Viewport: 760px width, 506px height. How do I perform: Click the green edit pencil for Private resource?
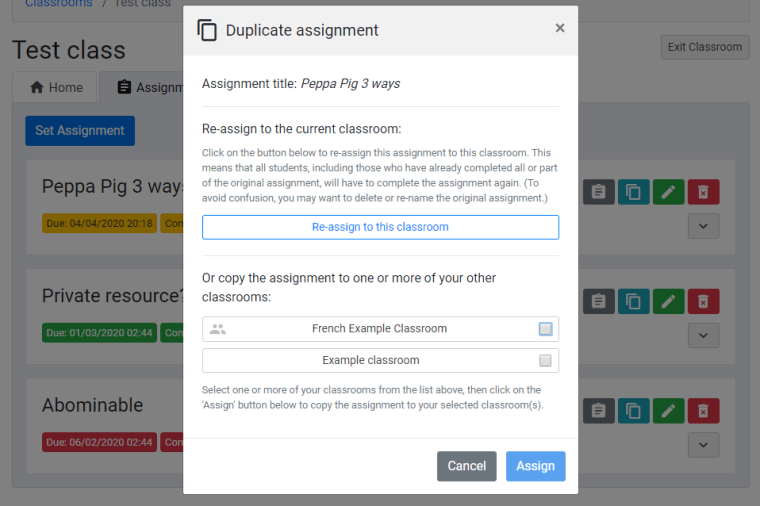668,300
